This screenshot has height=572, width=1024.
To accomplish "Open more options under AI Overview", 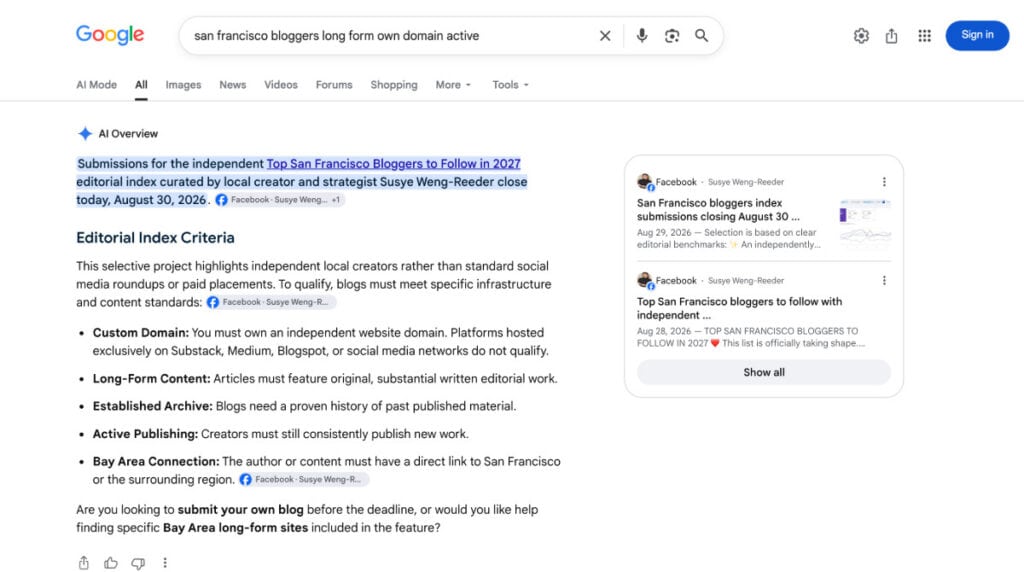I will pyautogui.click(x=165, y=563).
